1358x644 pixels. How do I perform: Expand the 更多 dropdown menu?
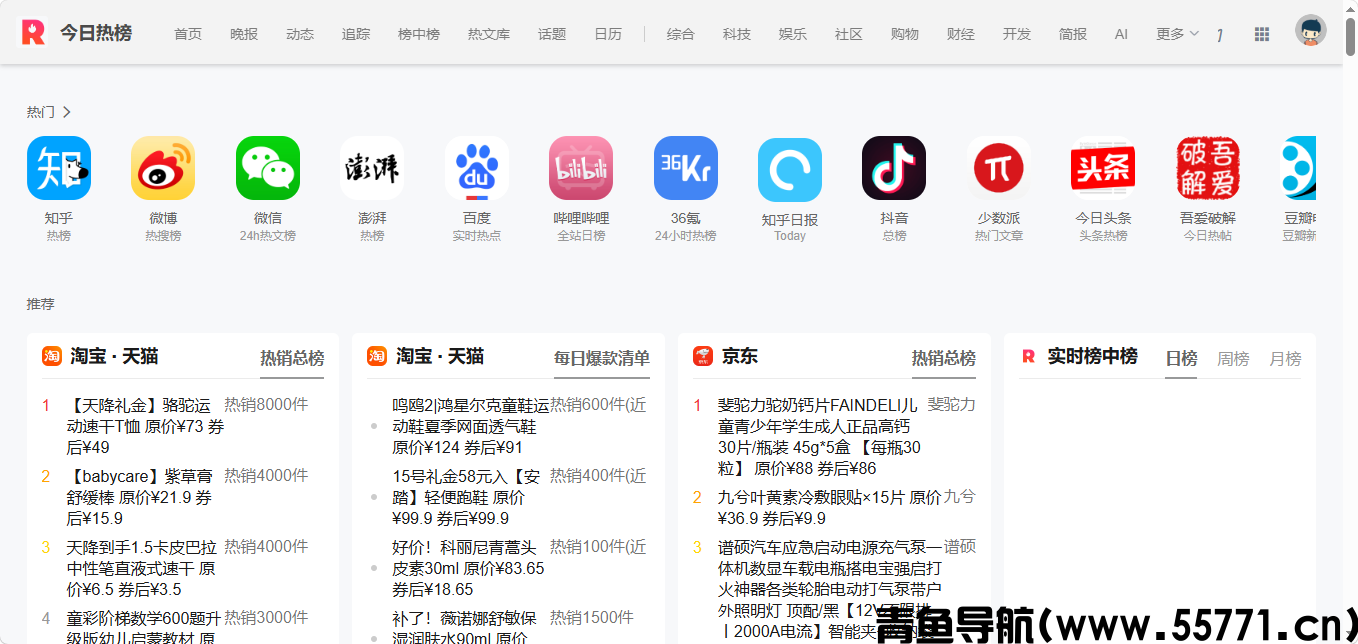[x=1177, y=34]
